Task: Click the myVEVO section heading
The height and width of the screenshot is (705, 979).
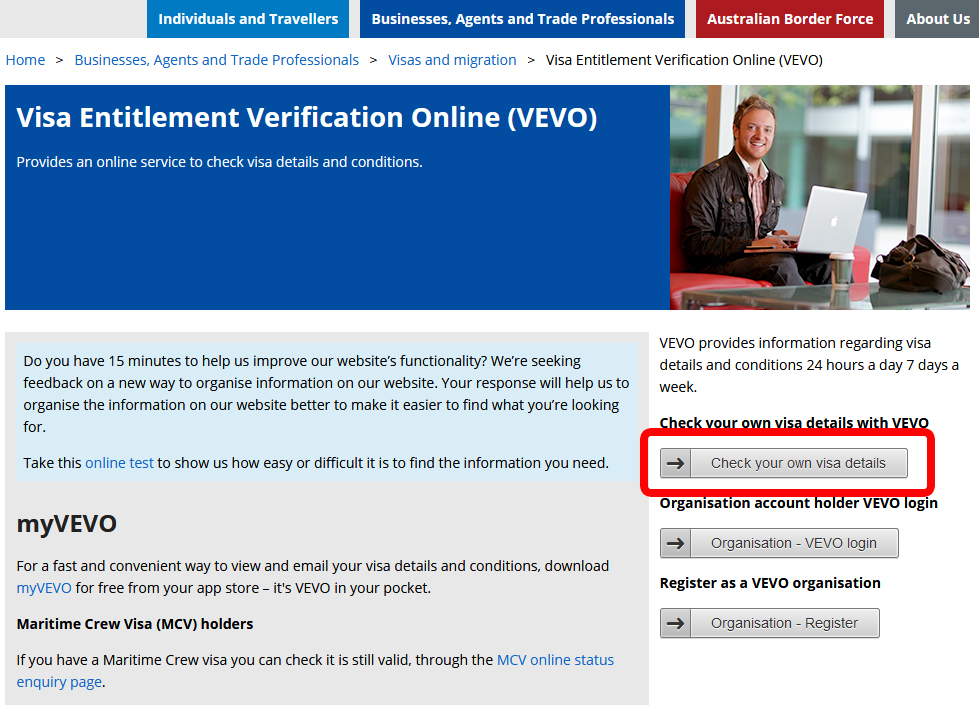Action: (66, 523)
